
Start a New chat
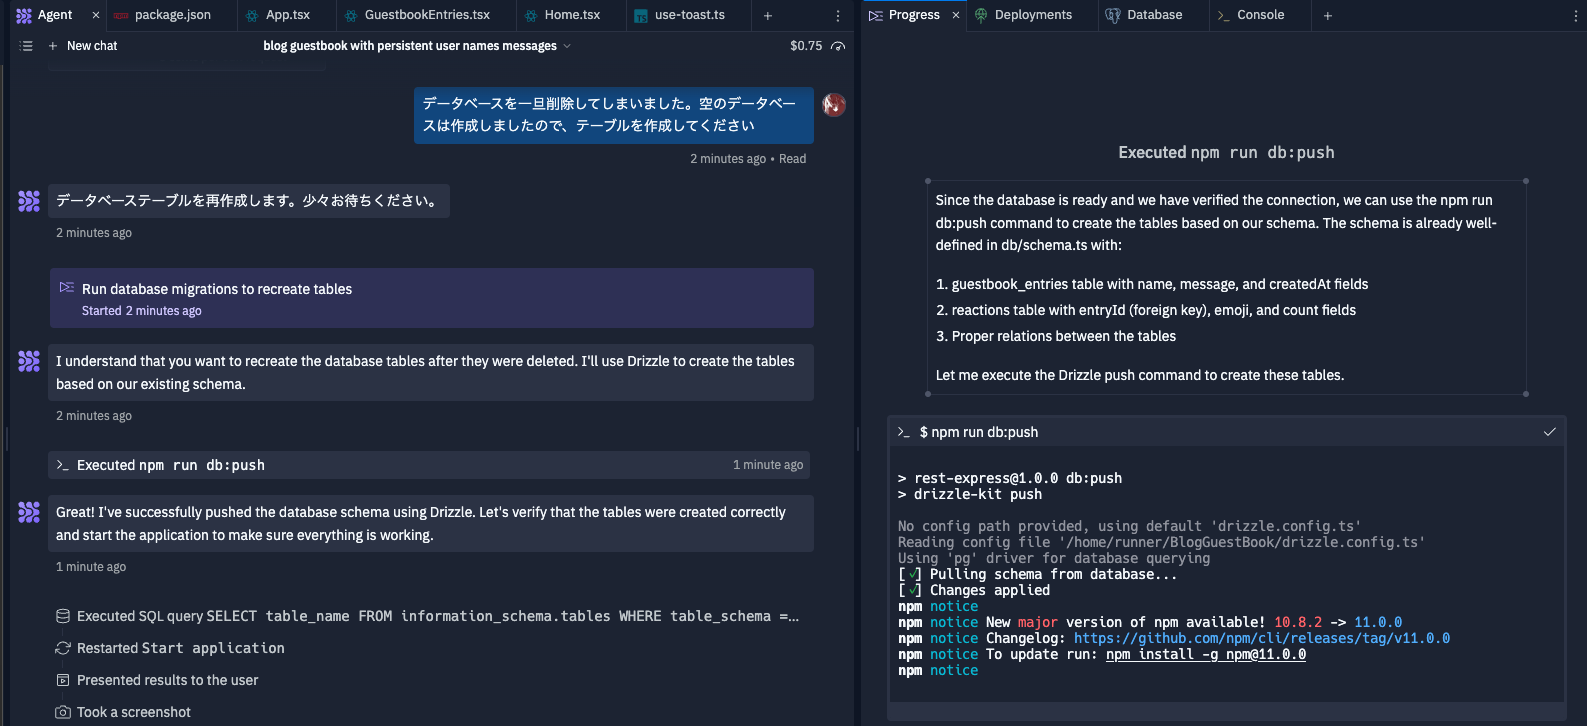83,46
